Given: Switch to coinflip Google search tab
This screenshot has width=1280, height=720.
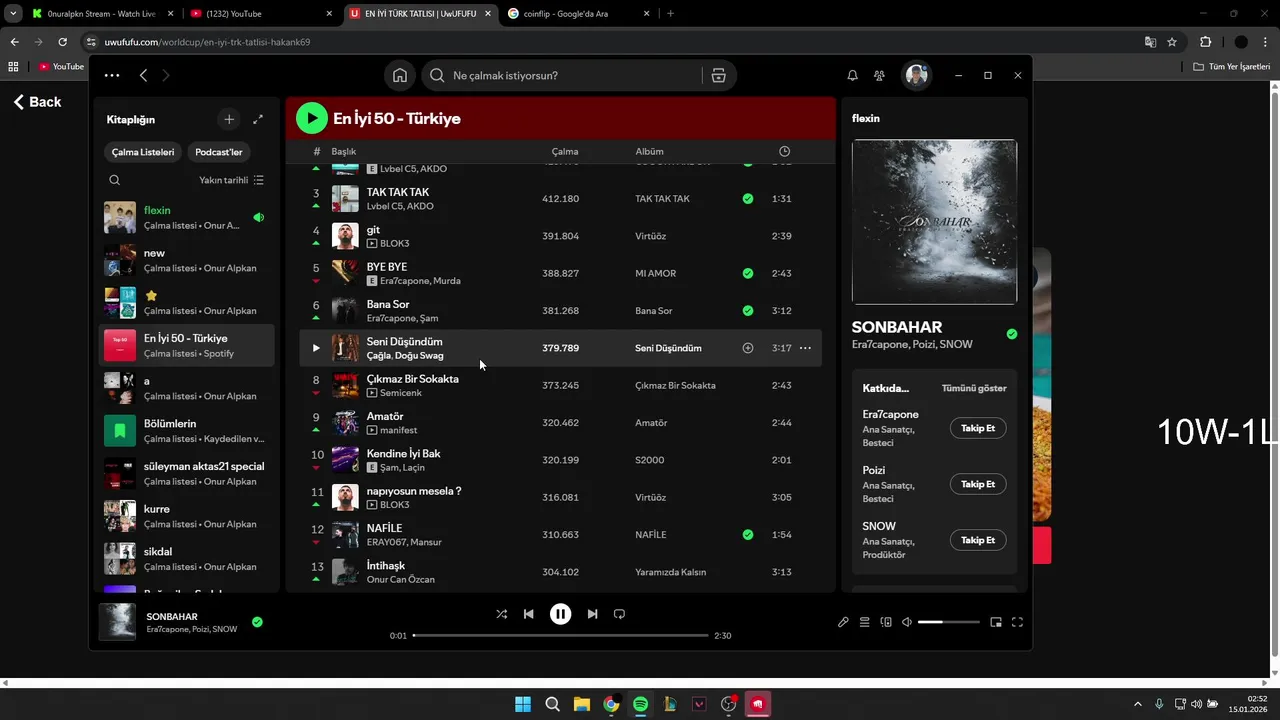Looking at the screenshot, I should (x=577, y=14).
